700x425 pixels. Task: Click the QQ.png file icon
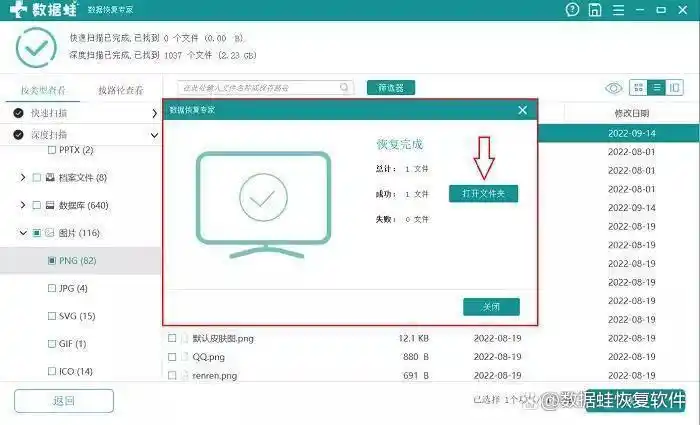[184, 357]
